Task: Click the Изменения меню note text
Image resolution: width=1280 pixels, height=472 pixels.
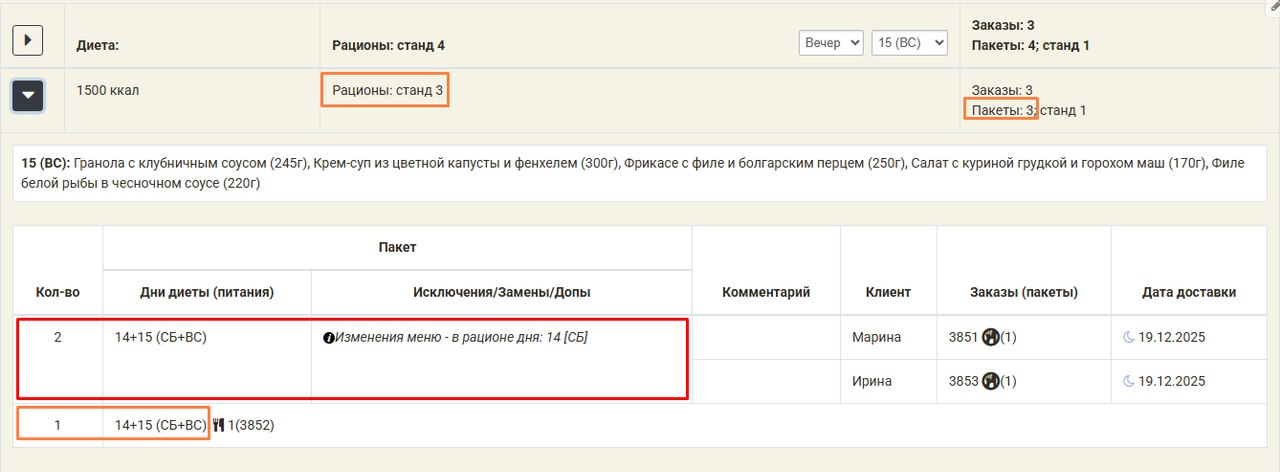Action: click(461, 338)
